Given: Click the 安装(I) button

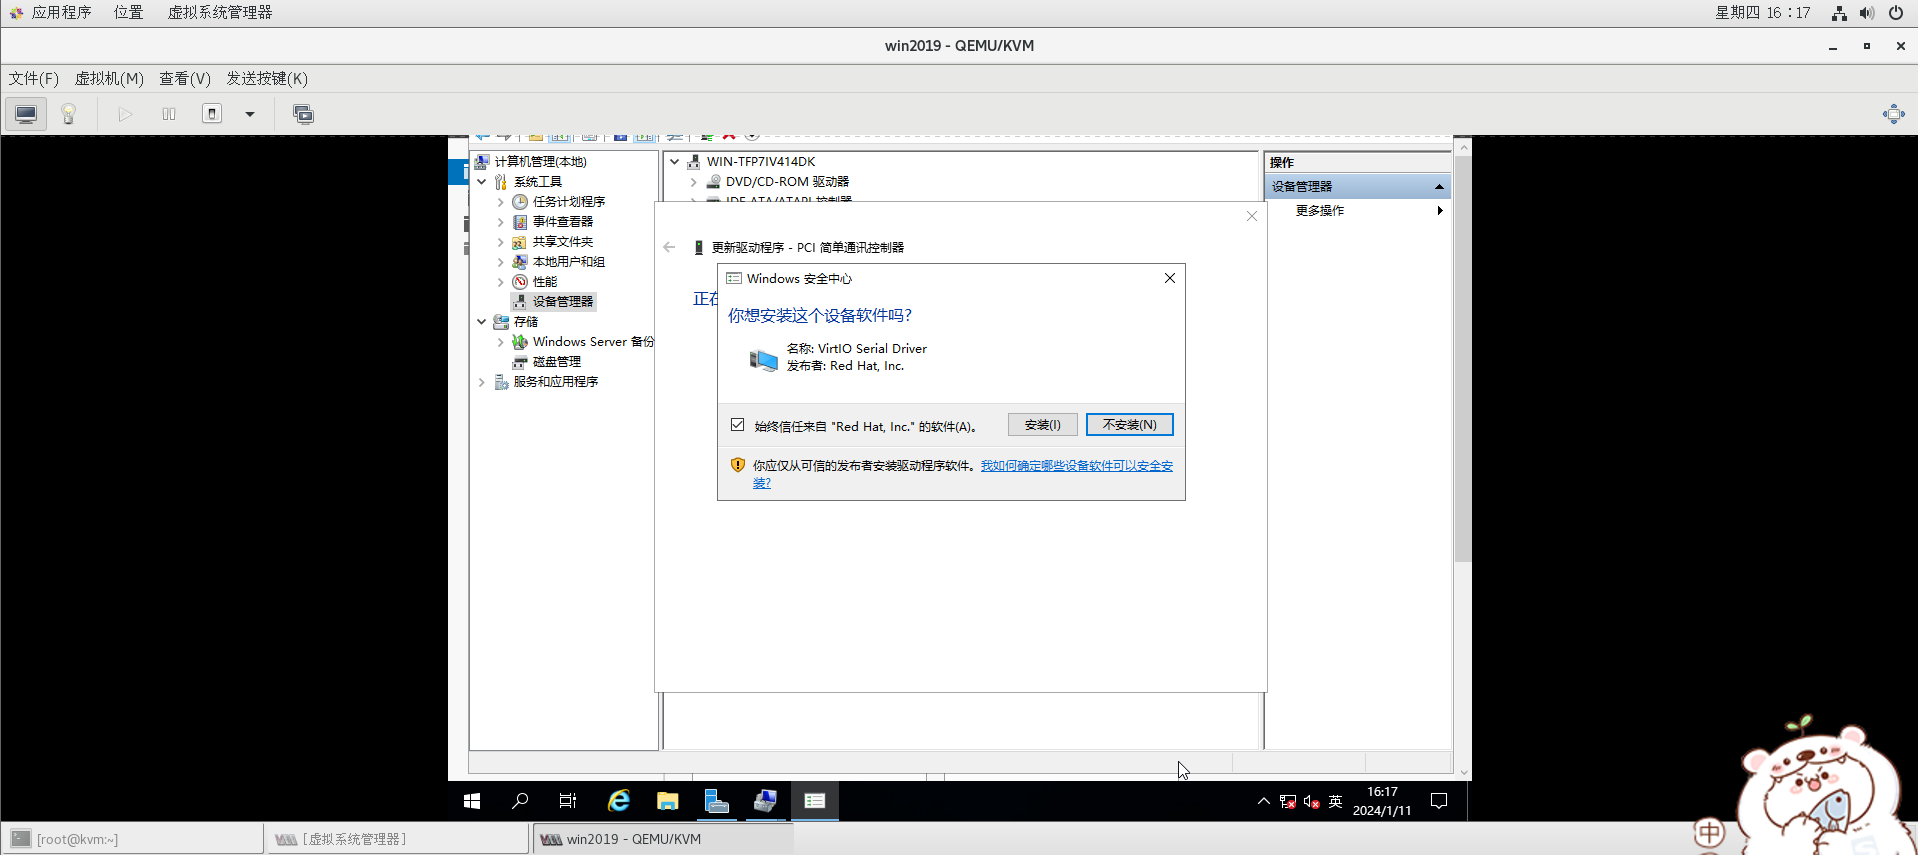Looking at the screenshot, I should coord(1042,425).
